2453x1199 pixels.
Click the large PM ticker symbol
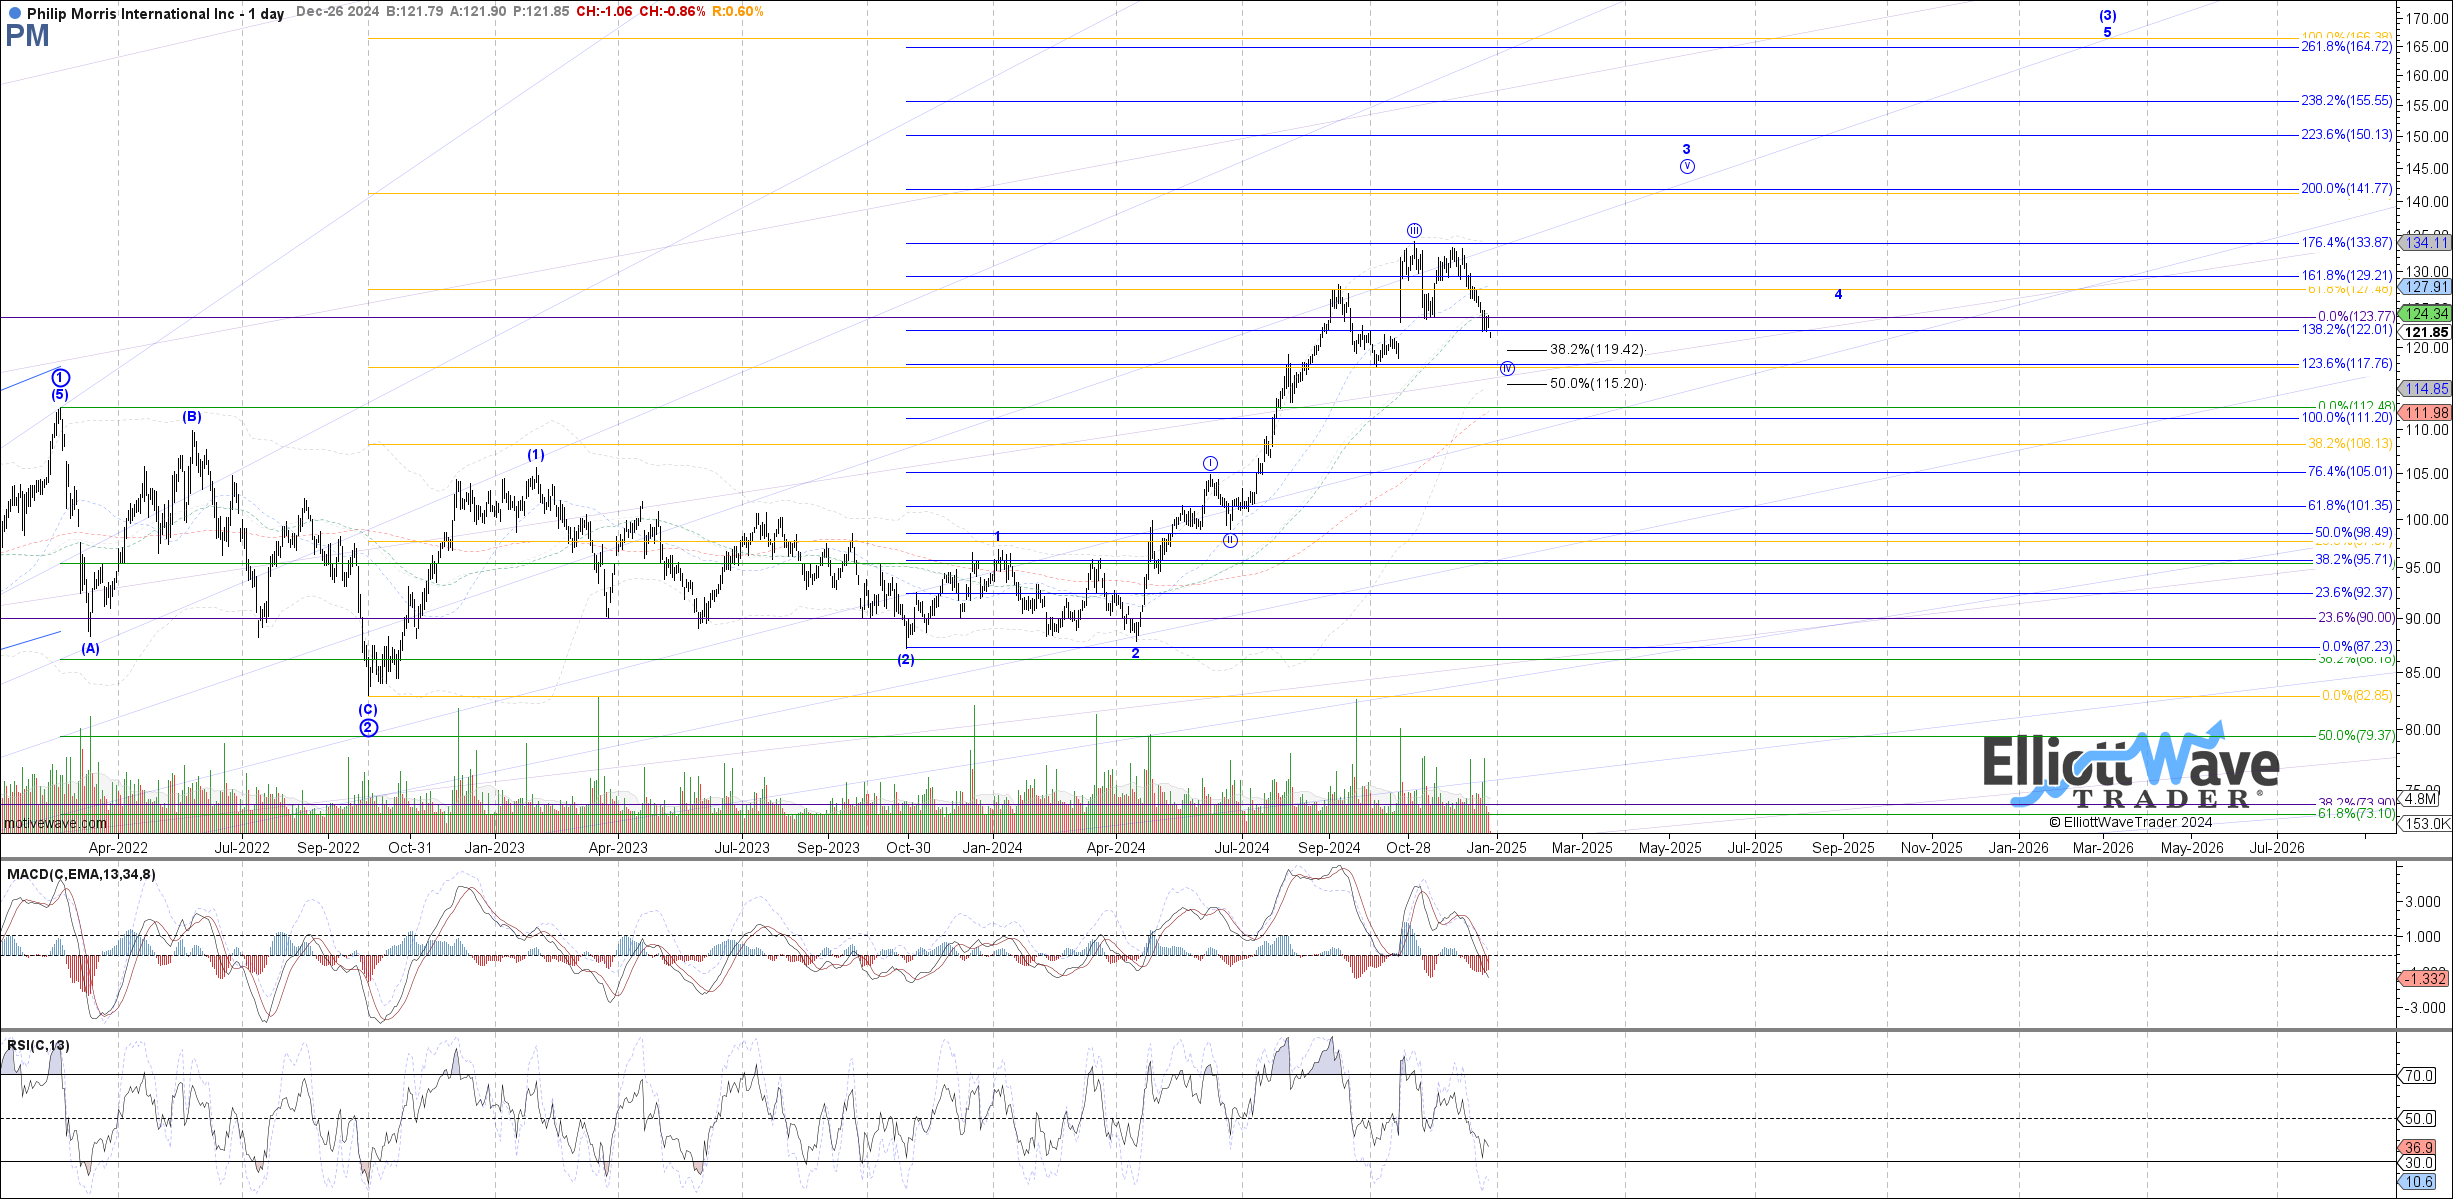tap(27, 37)
